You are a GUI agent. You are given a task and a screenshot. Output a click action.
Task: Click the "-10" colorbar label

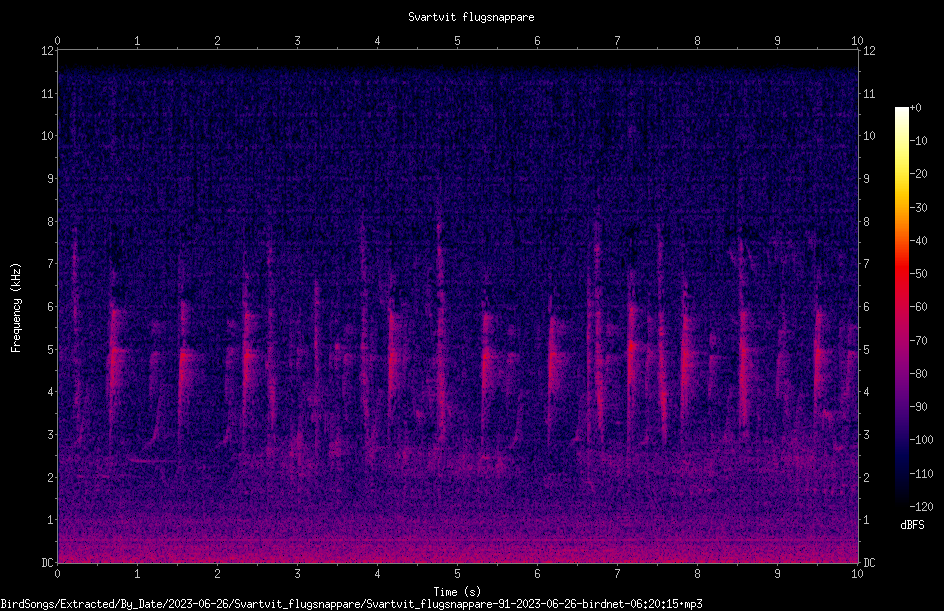point(918,141)
